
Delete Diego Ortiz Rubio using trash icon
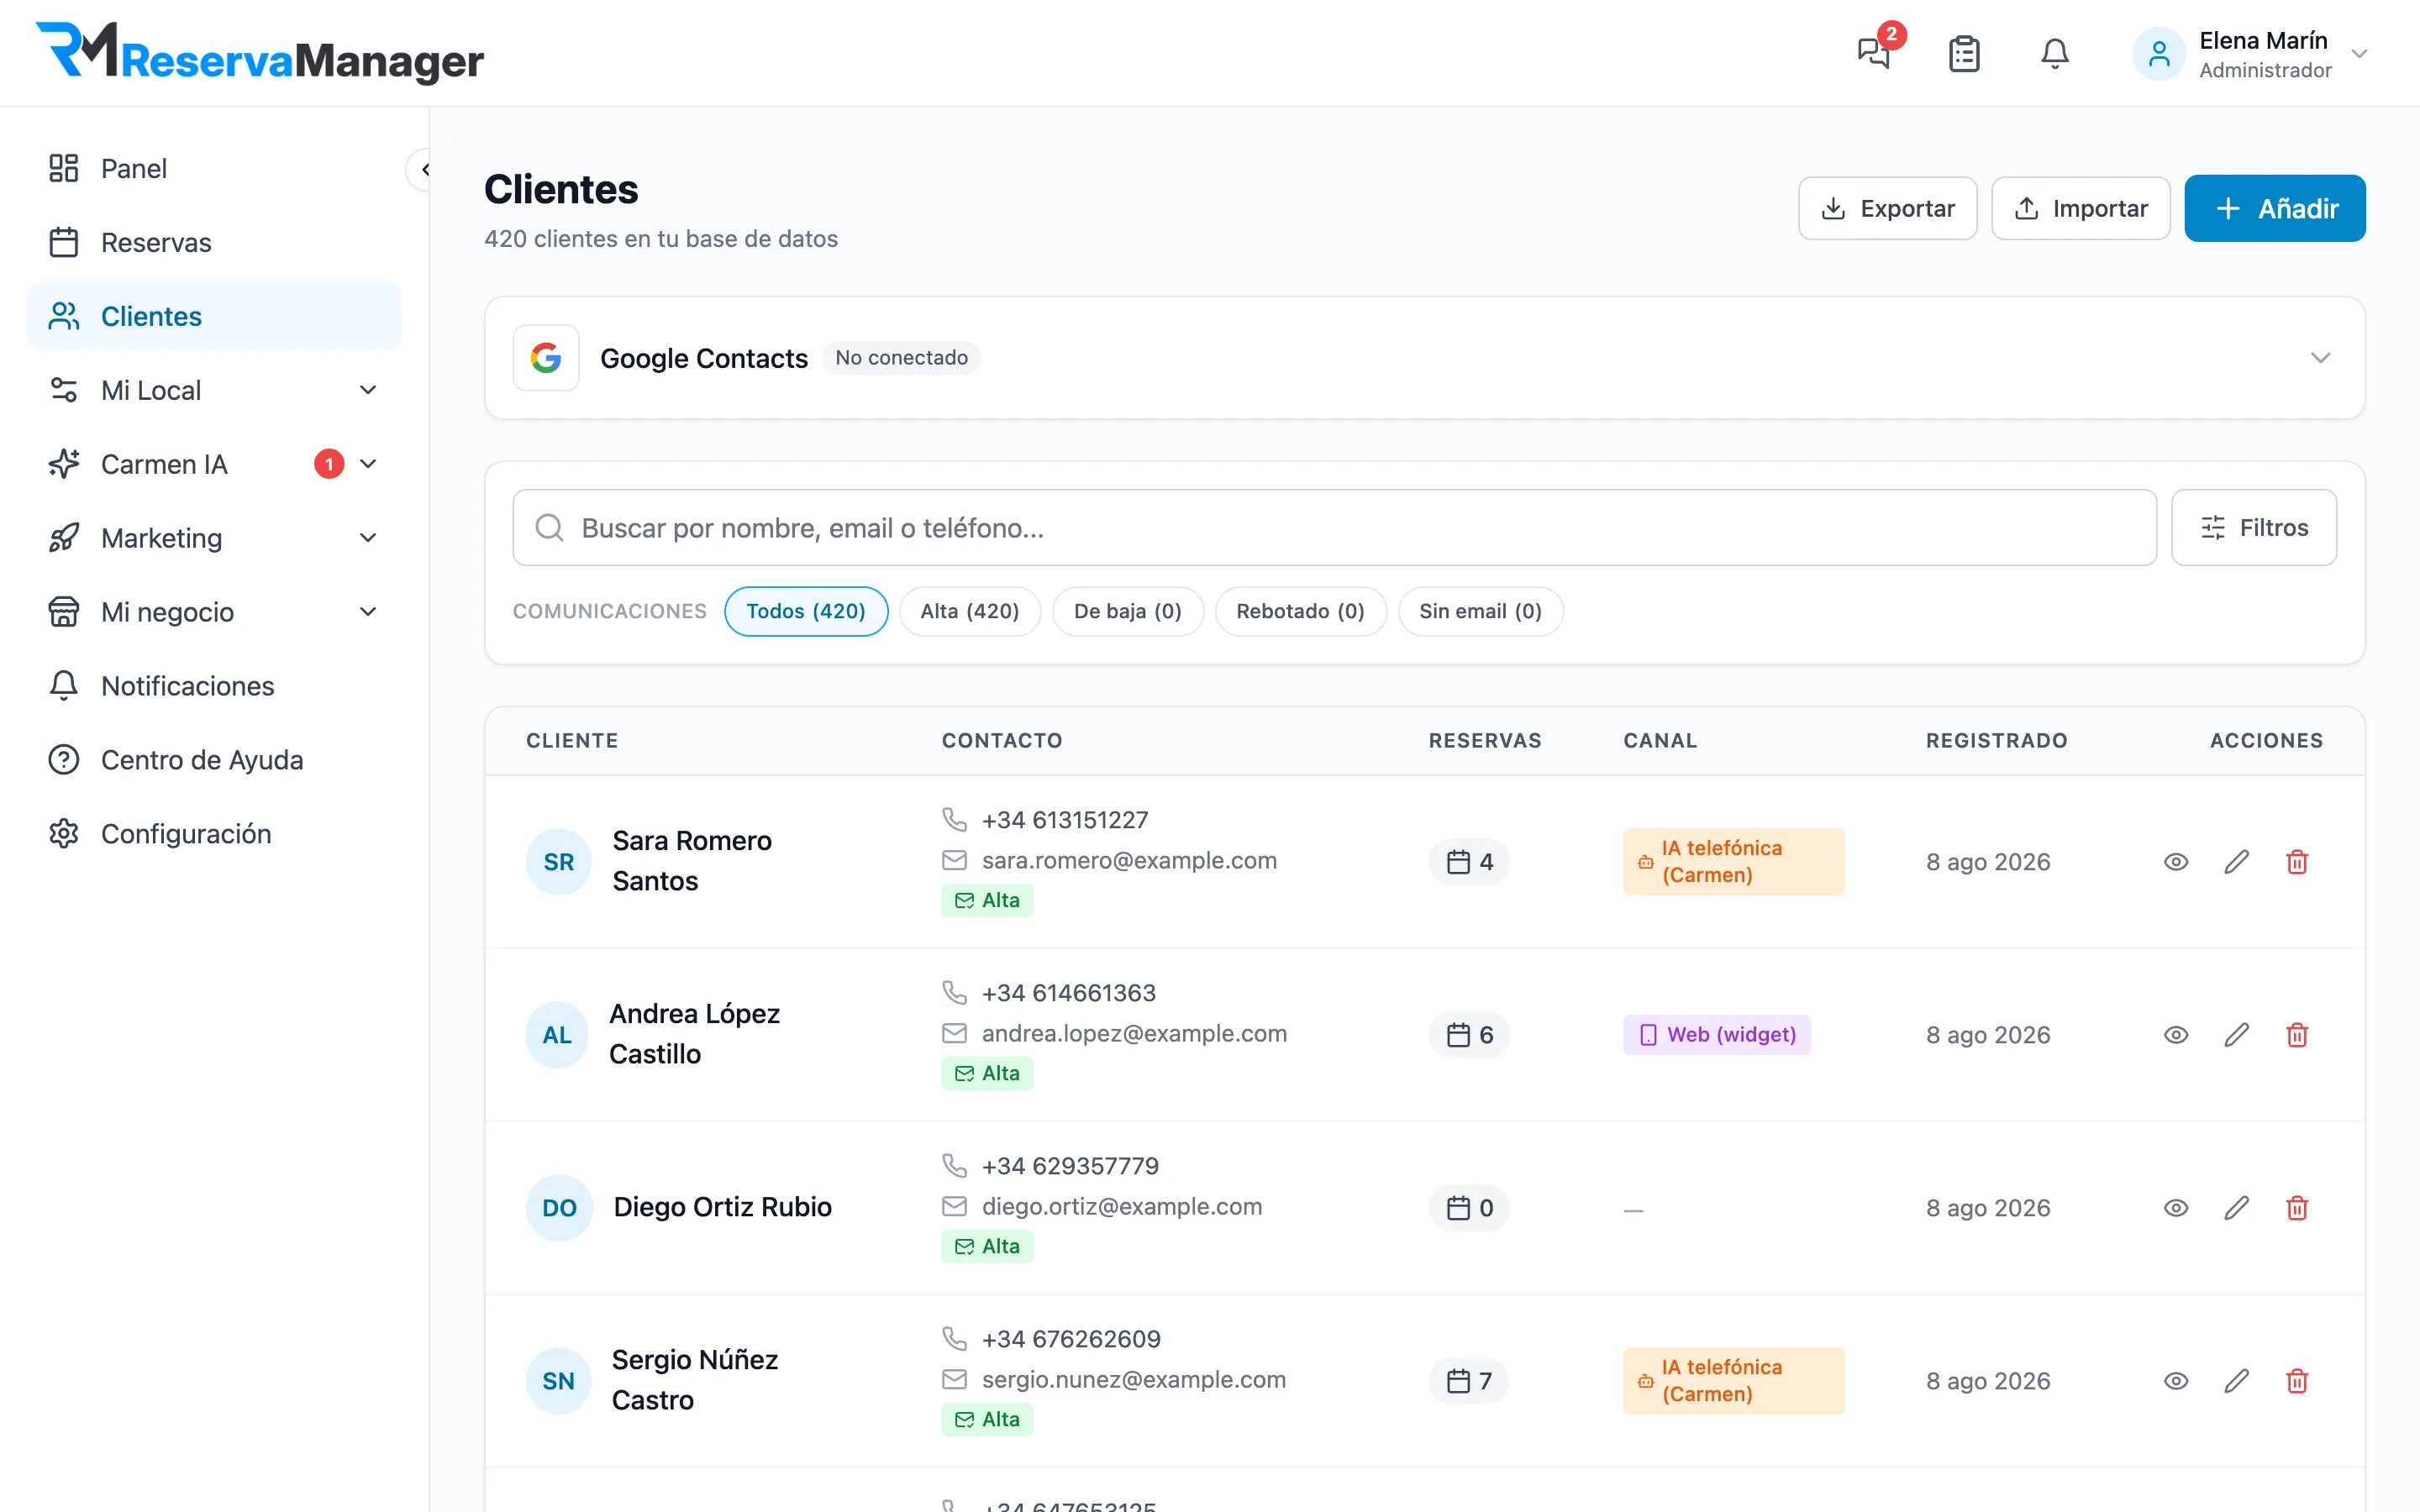[x=2297, y=1207]
